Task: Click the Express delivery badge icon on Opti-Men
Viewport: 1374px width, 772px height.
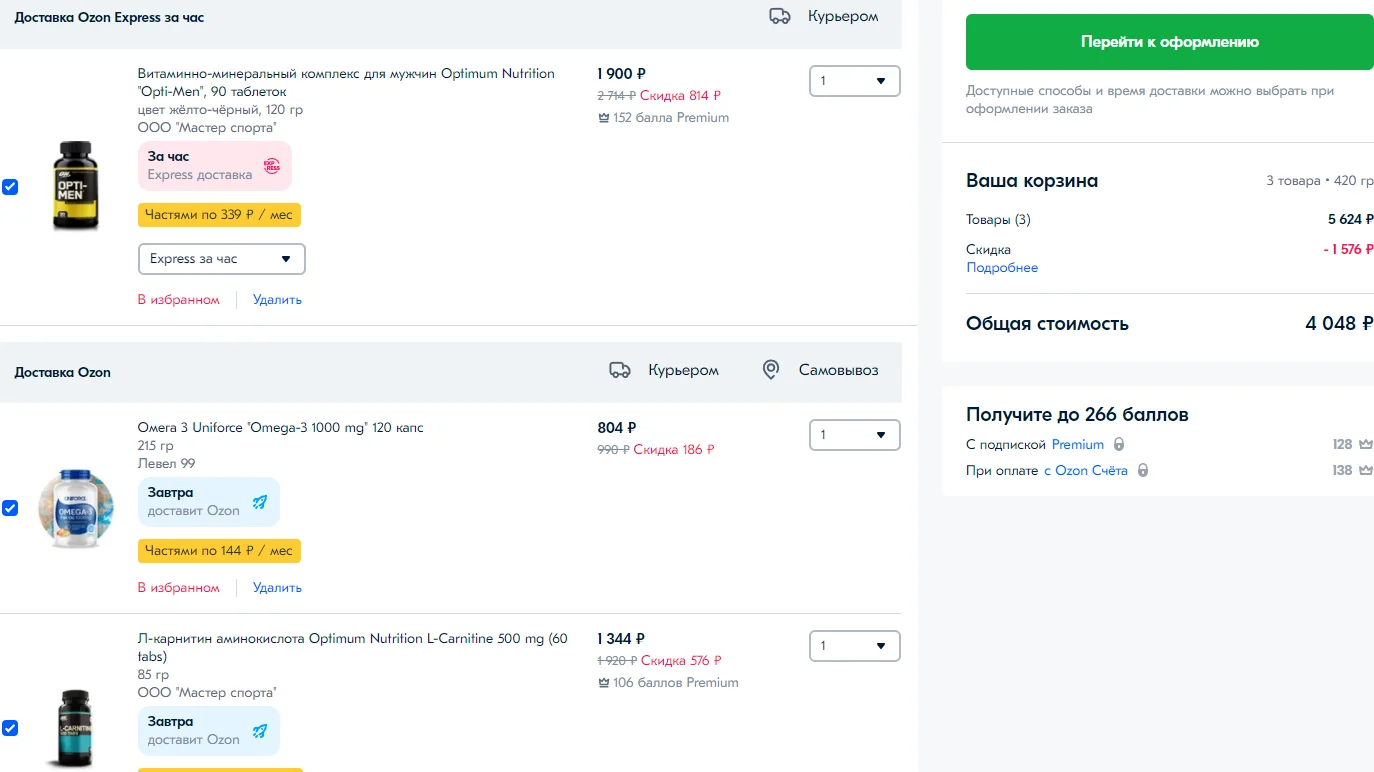Action: coord(272,166)
